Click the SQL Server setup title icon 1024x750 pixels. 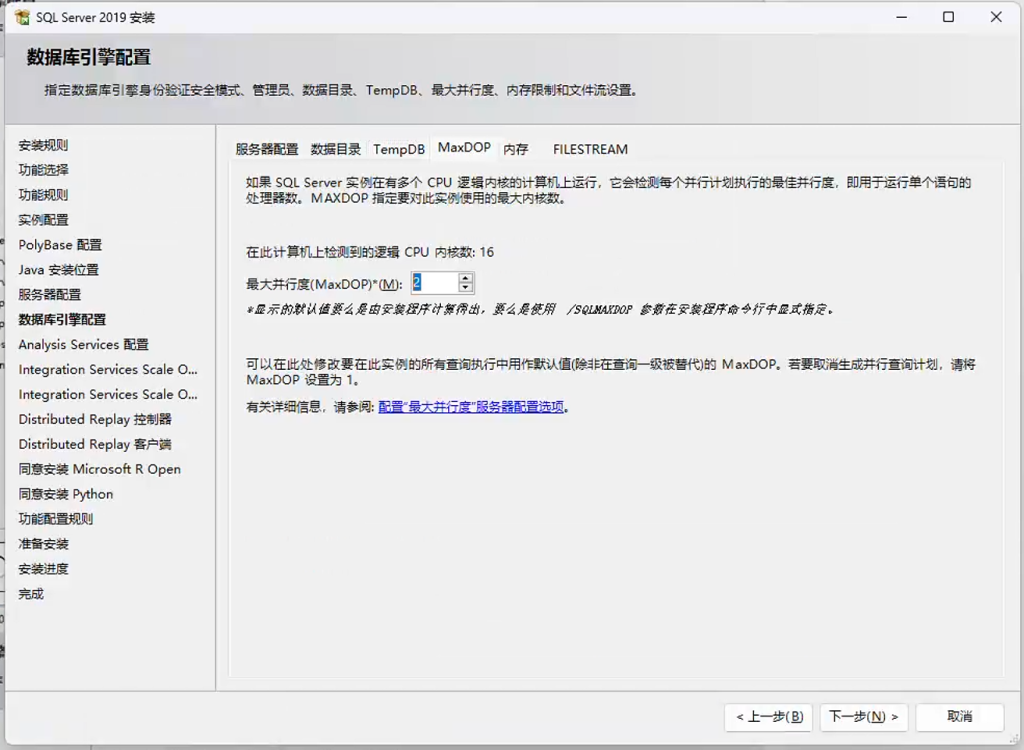[22, 17]
